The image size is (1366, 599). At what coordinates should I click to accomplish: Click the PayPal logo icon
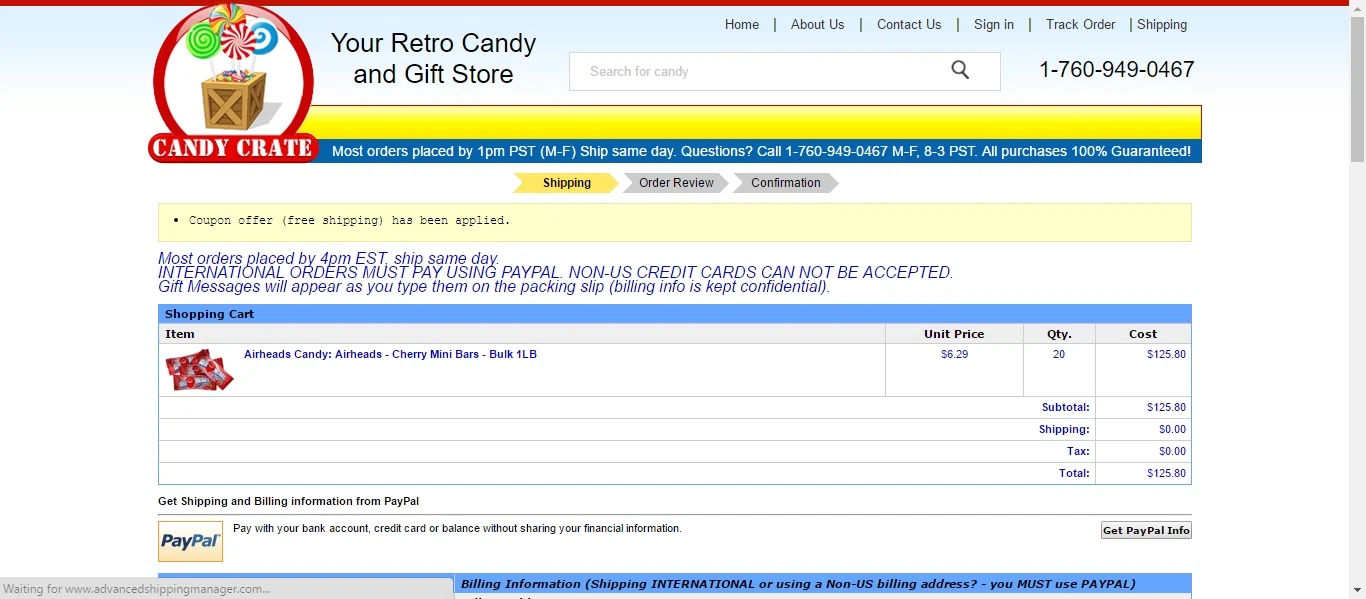click(x=190, y=541)
